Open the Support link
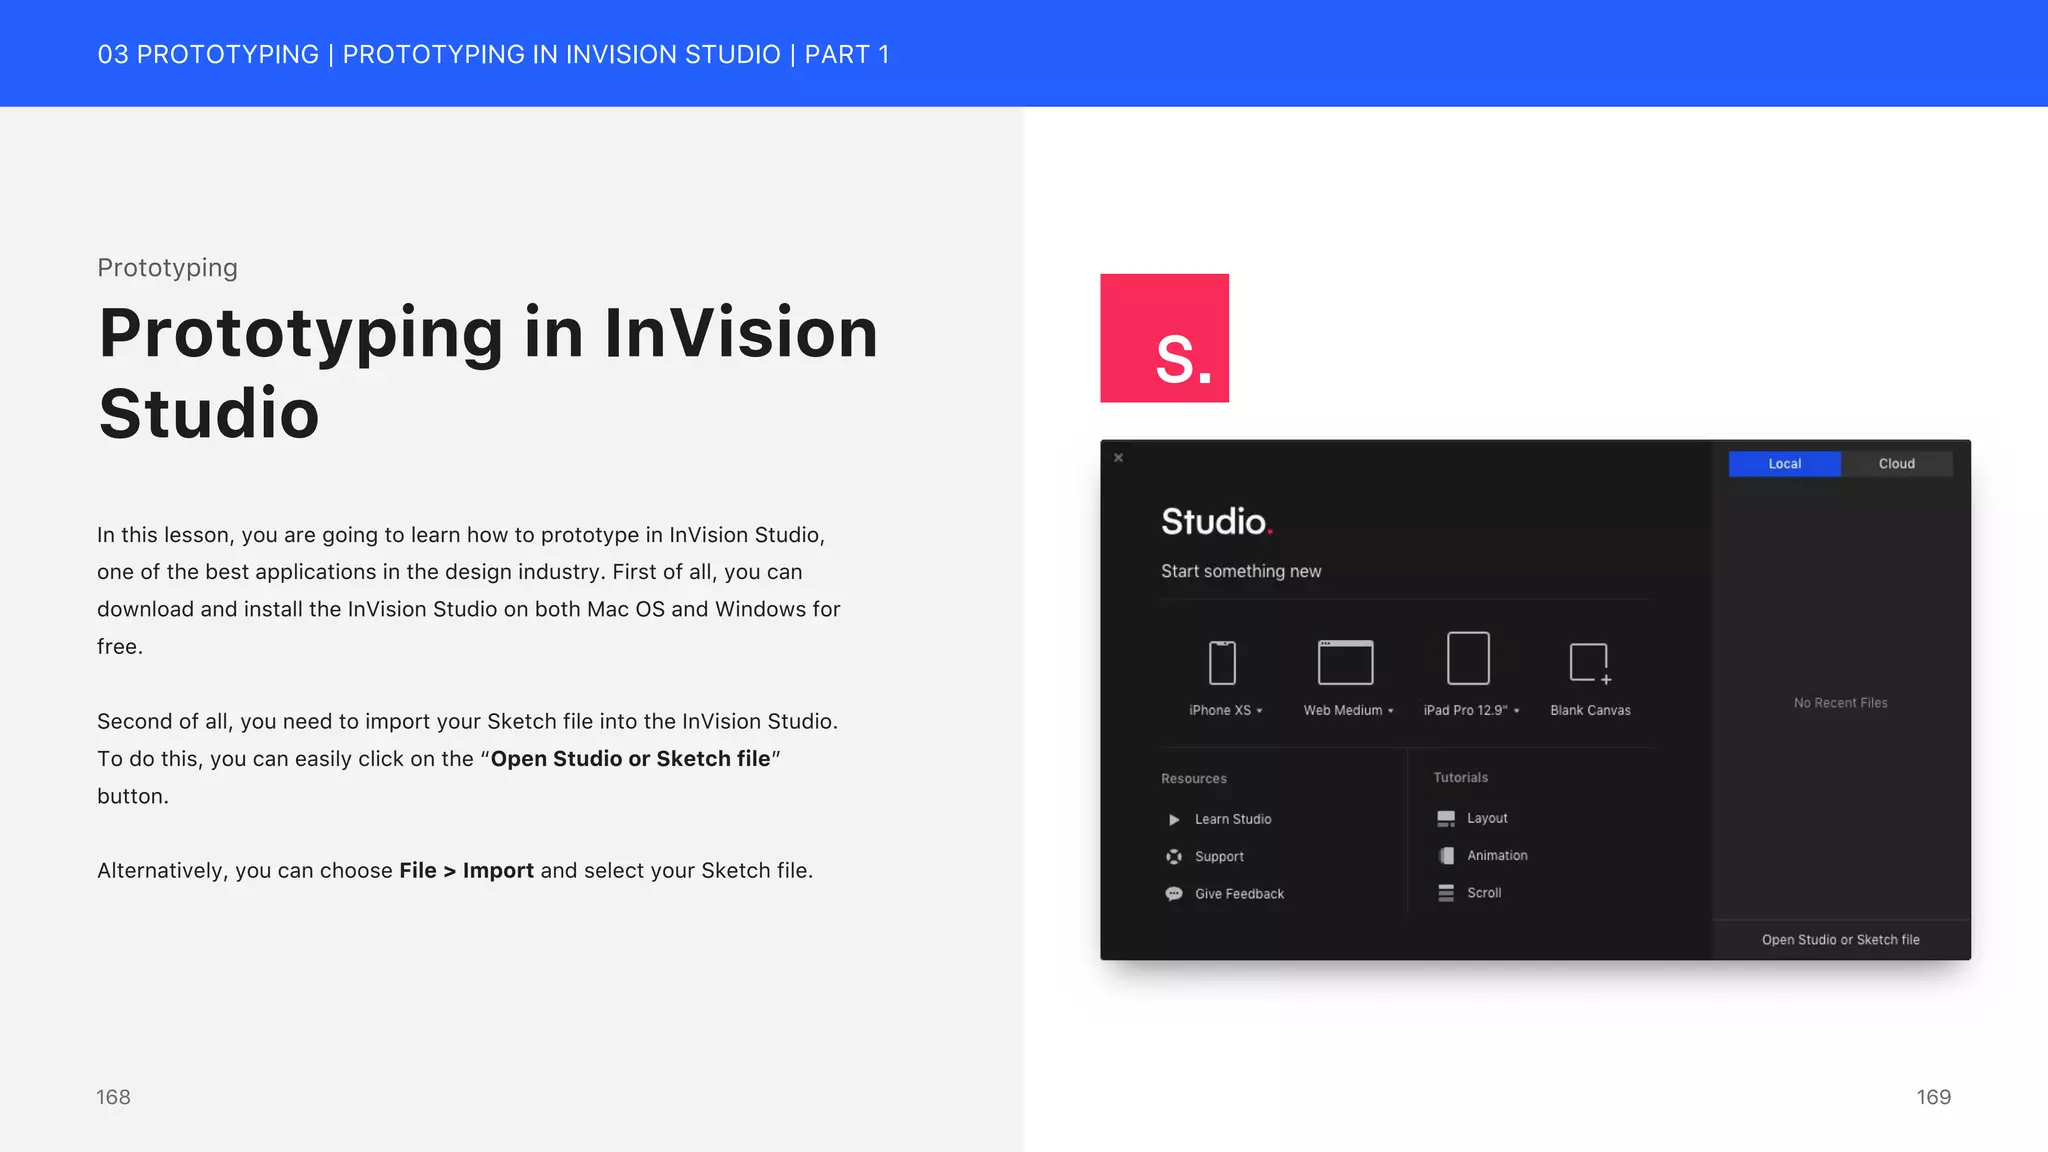 pyautogui.click(x=1219, y=857)
